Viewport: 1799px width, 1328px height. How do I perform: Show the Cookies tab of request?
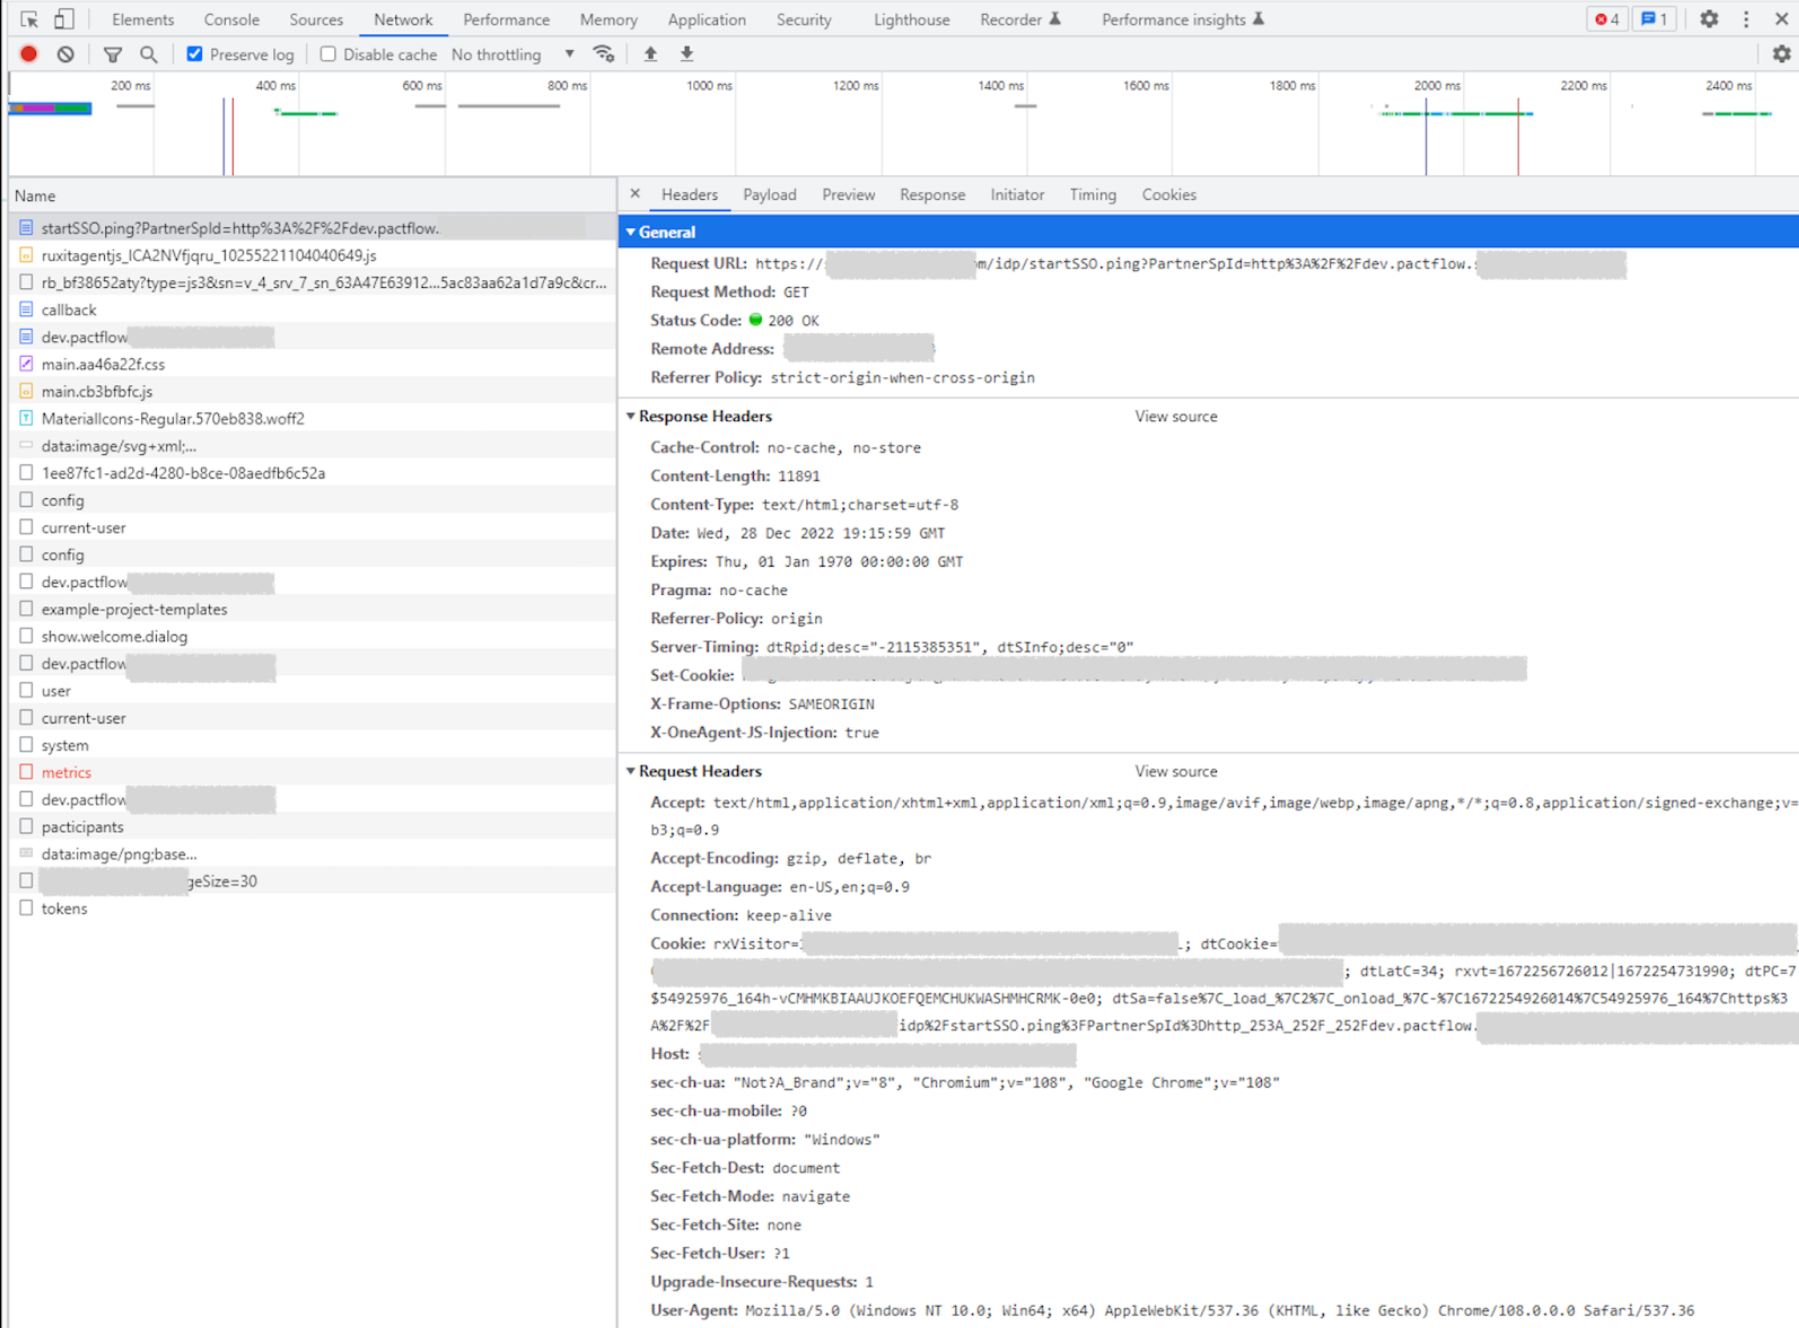point(1169,195)
